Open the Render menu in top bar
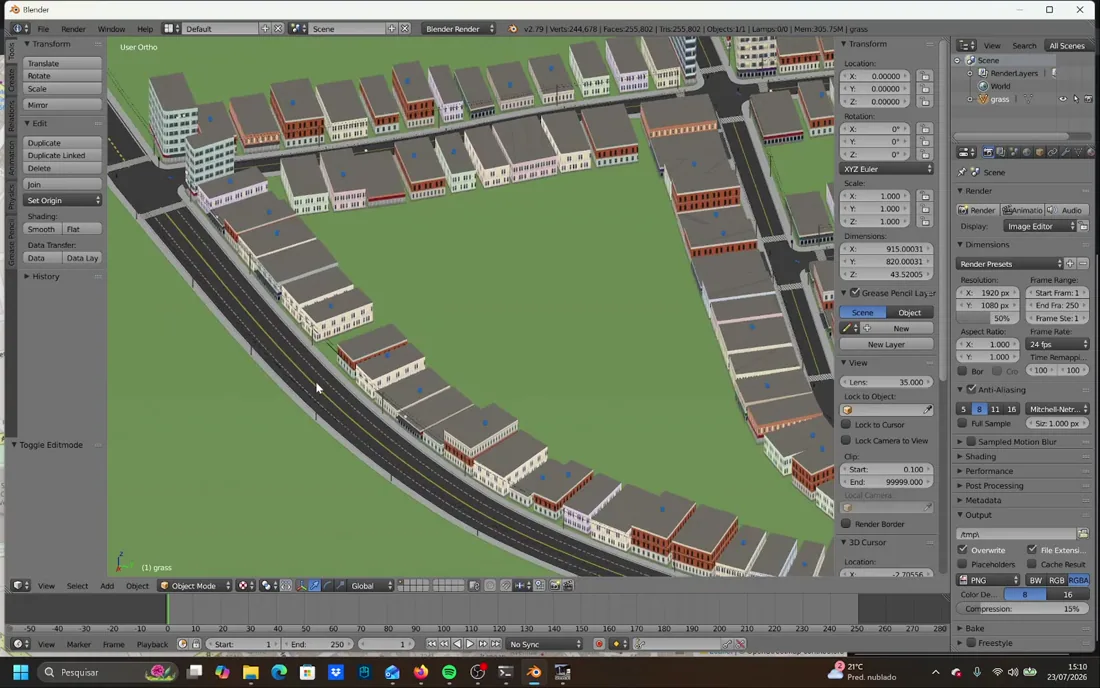 [x=73, y=29]
